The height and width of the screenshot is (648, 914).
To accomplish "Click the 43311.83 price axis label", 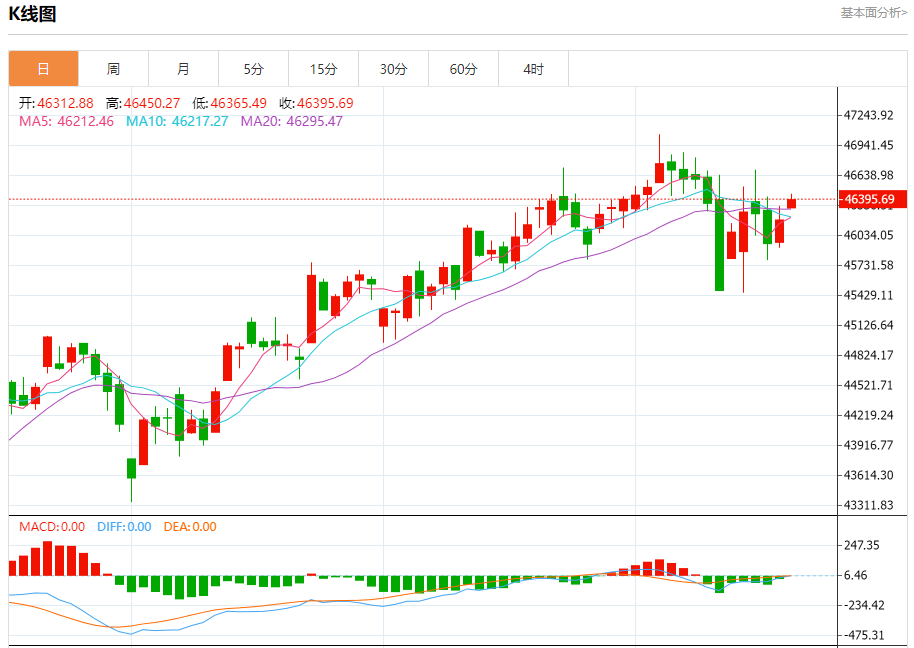I will tap(869, 505).
